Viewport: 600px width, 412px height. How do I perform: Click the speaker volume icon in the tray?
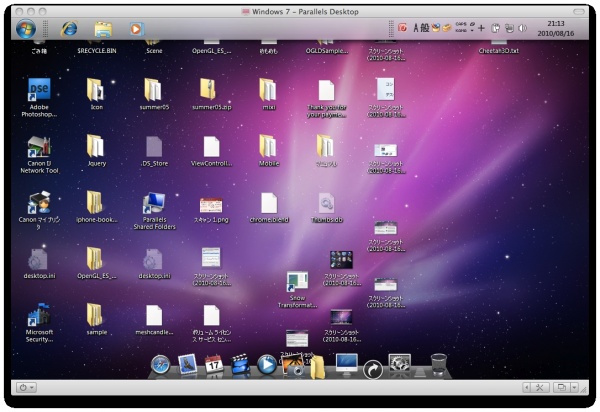pos(523,28)
